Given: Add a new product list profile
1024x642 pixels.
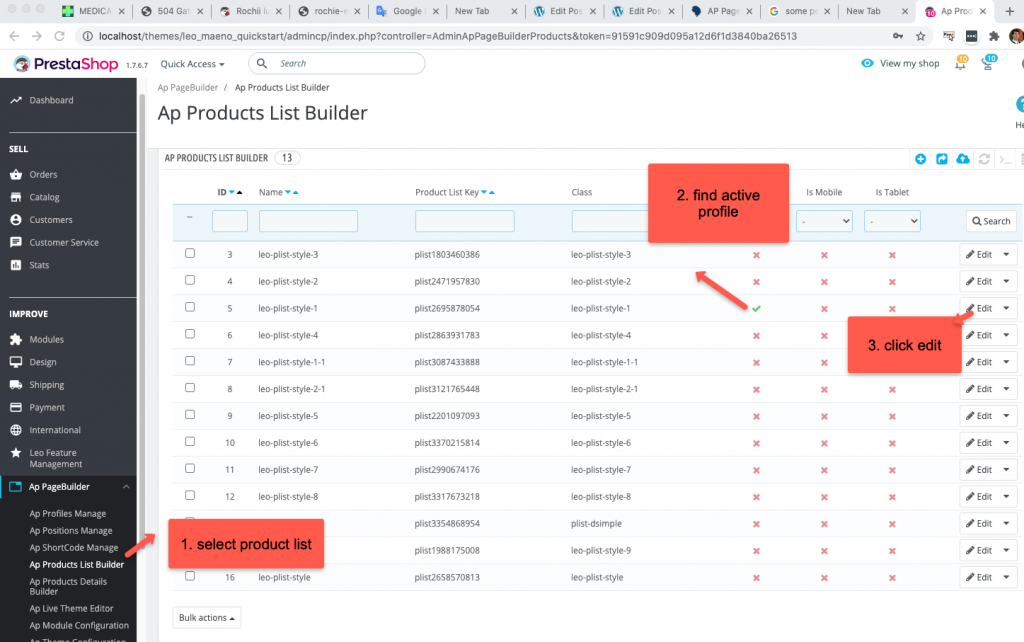Looking at the screenshot, I should point(920,158).
